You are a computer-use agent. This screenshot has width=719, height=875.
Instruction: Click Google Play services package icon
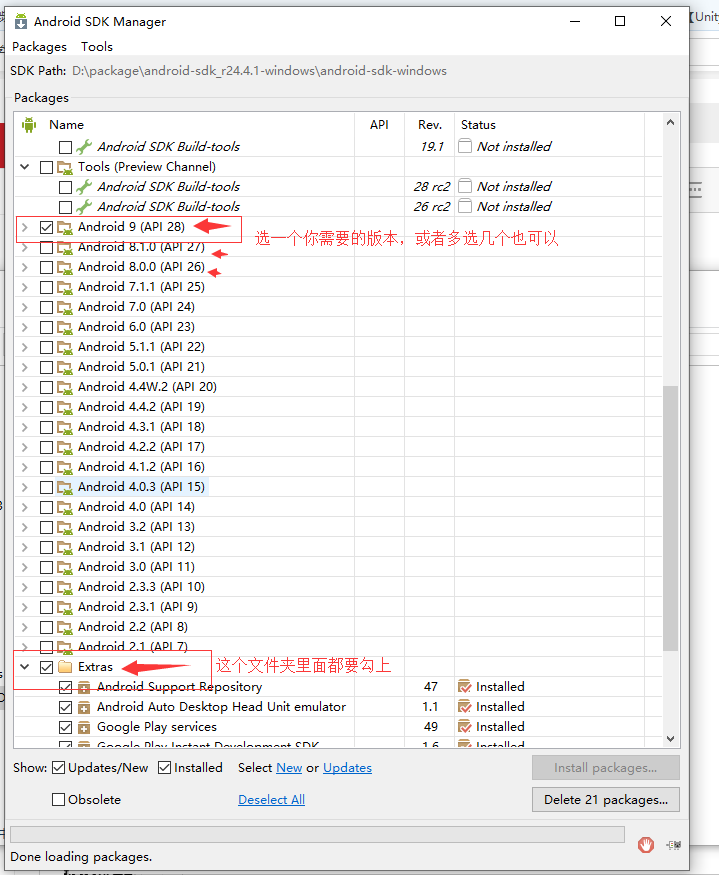point(84,728)
